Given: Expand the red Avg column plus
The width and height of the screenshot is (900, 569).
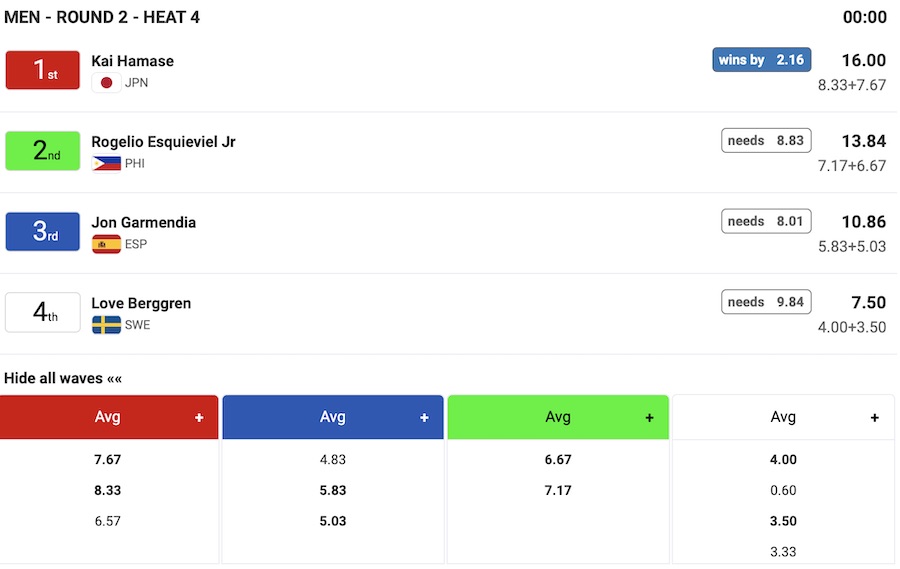Looking at the screenshot, I should [199, 418].
